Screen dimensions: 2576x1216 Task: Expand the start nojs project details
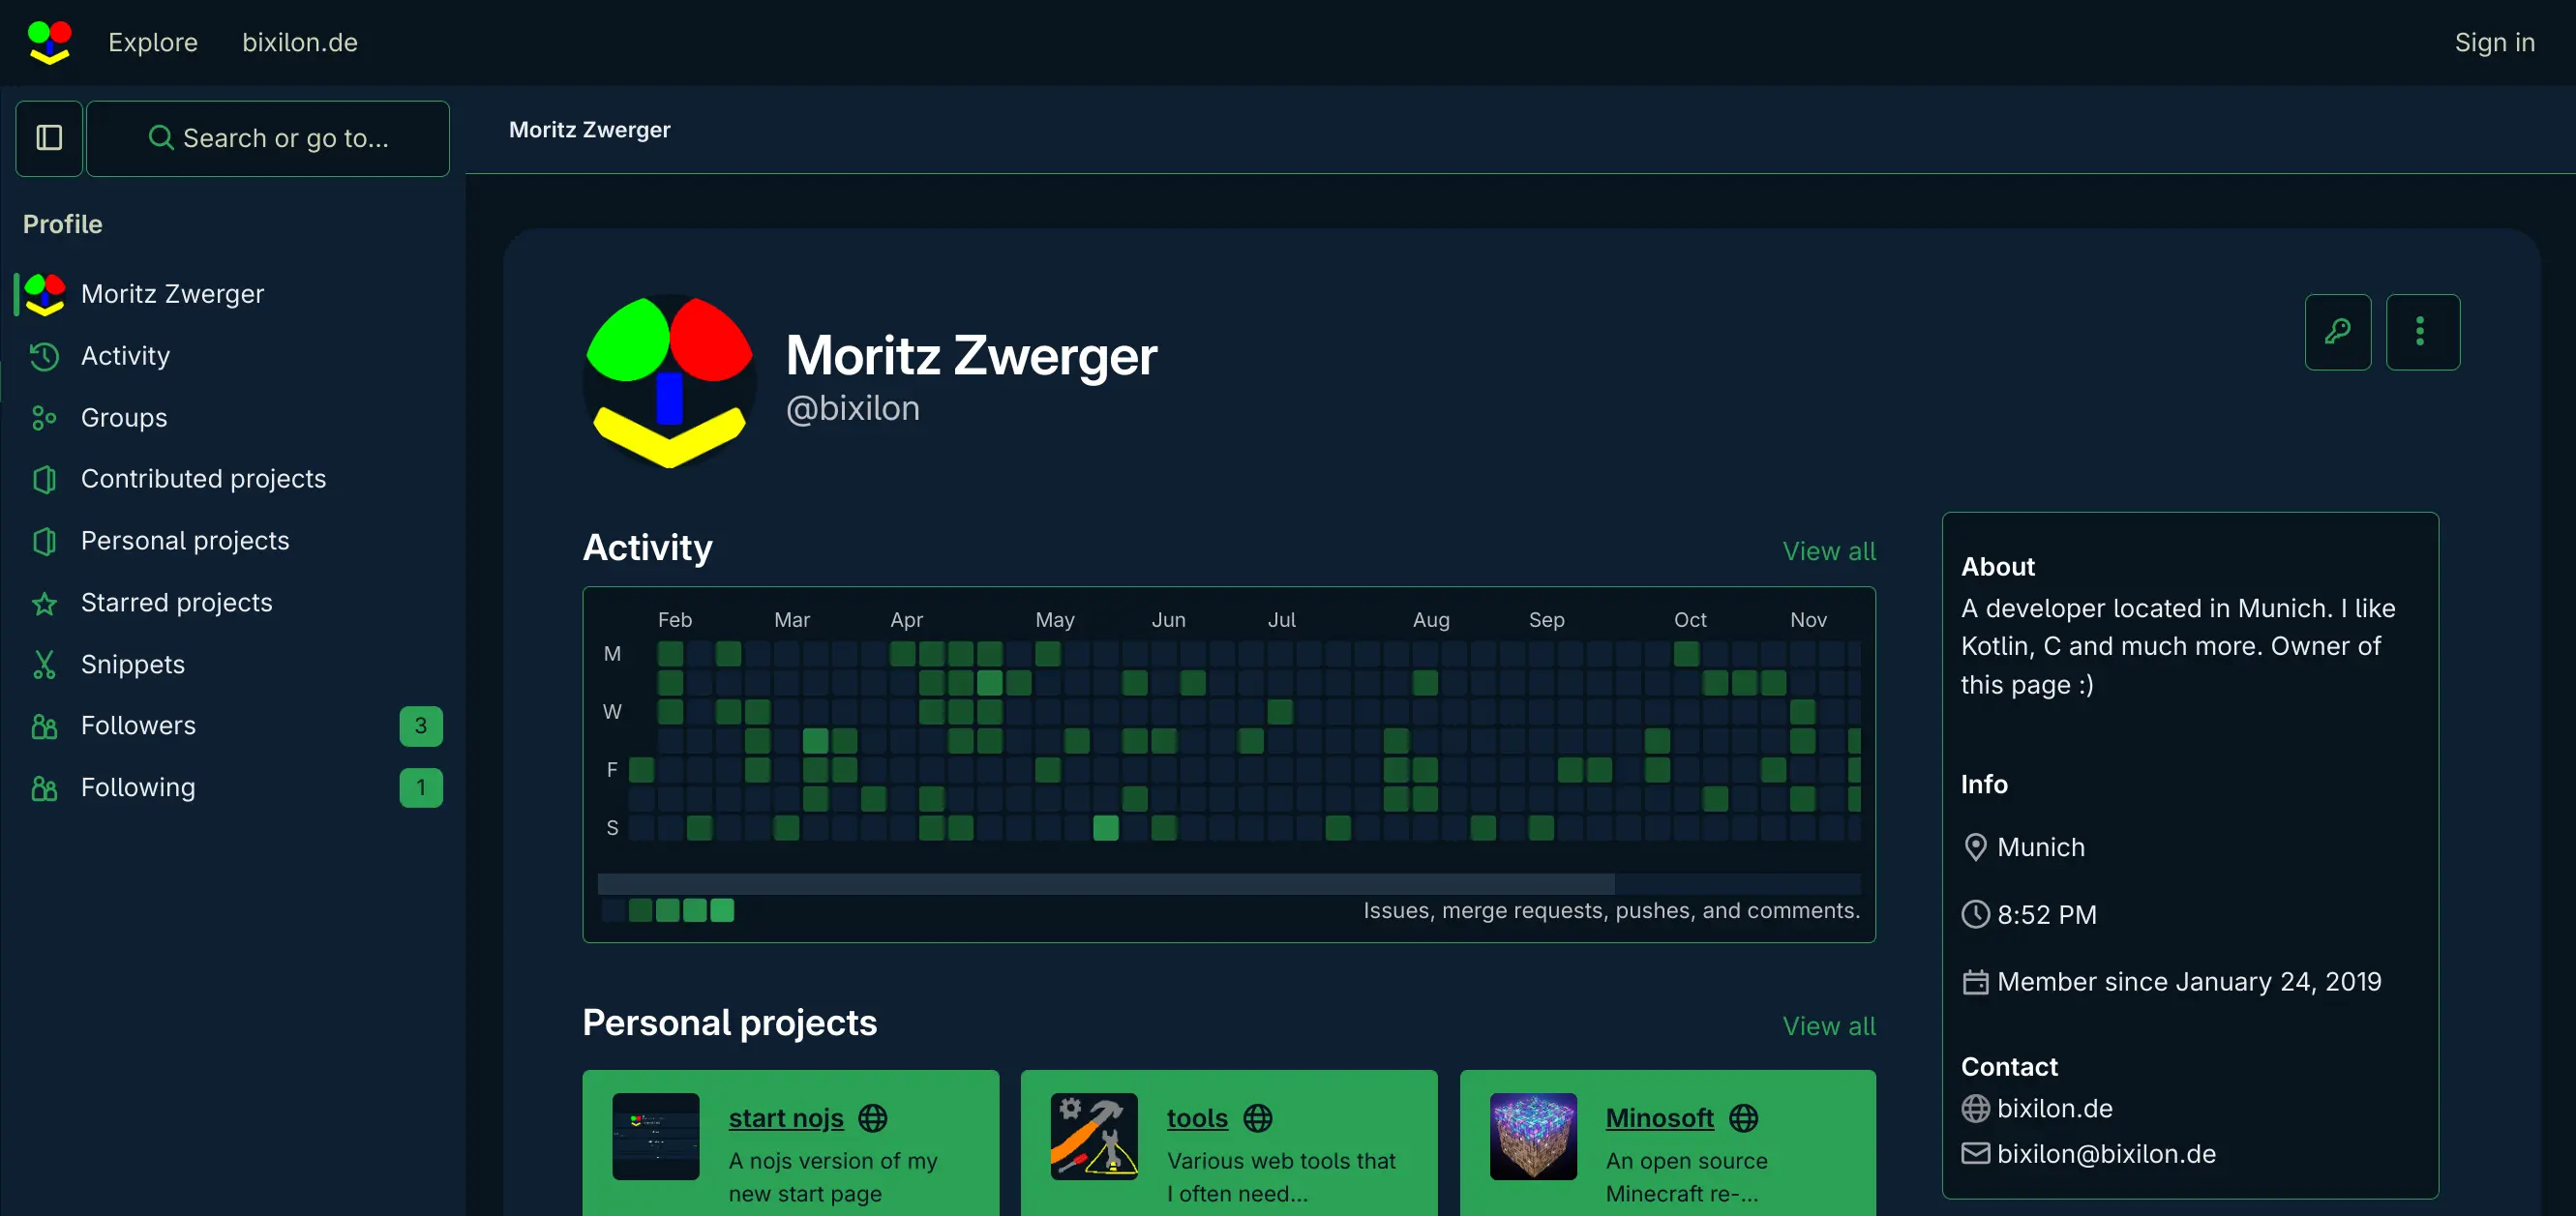click(787, 1117)
